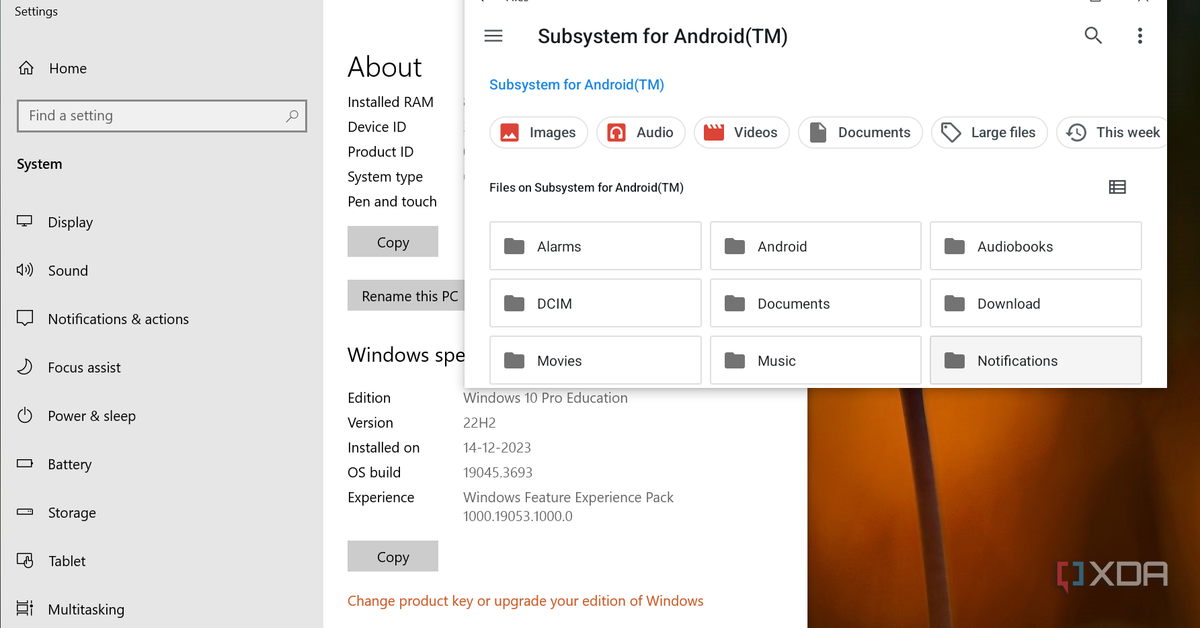This screenshot has height=628, width=1200.
Task: Open Display settings in the sidebar
Action: pyautogui.click(x=70, y=222)
